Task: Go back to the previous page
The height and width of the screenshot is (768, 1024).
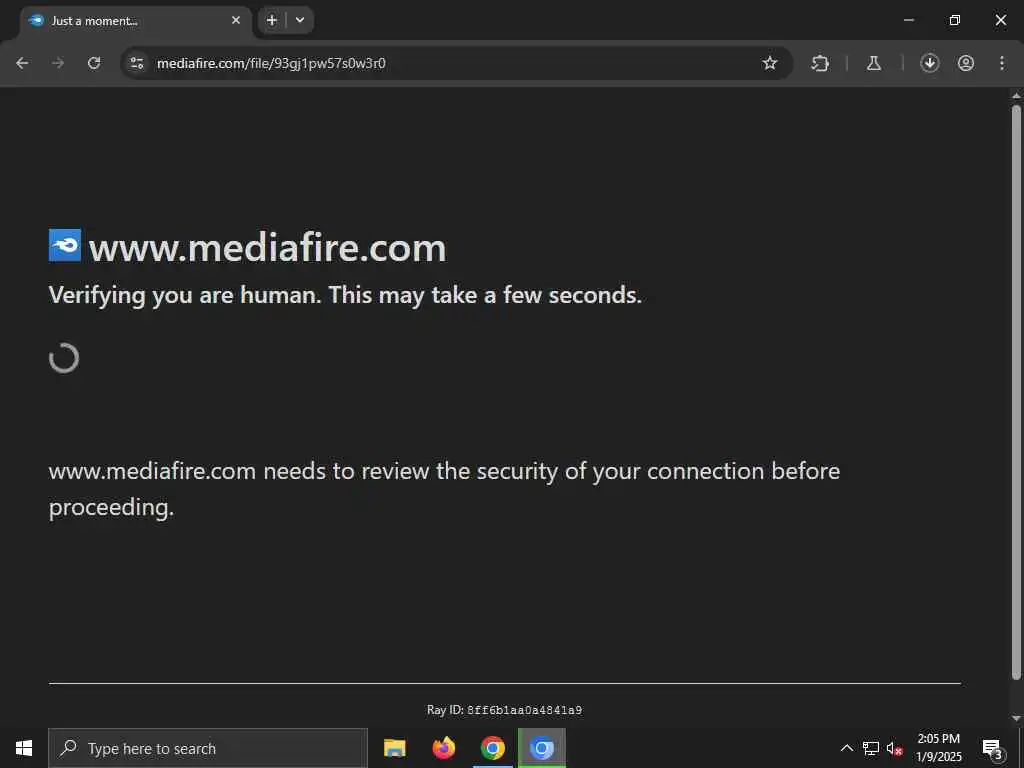Action: pos(22,63)
